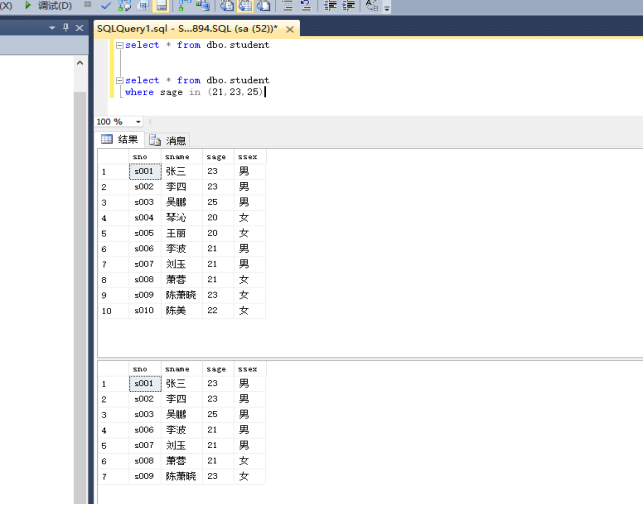Screen dimensions: 643x505
Task: Open the toolbar overflow options arrow
Action: point(387,7)
